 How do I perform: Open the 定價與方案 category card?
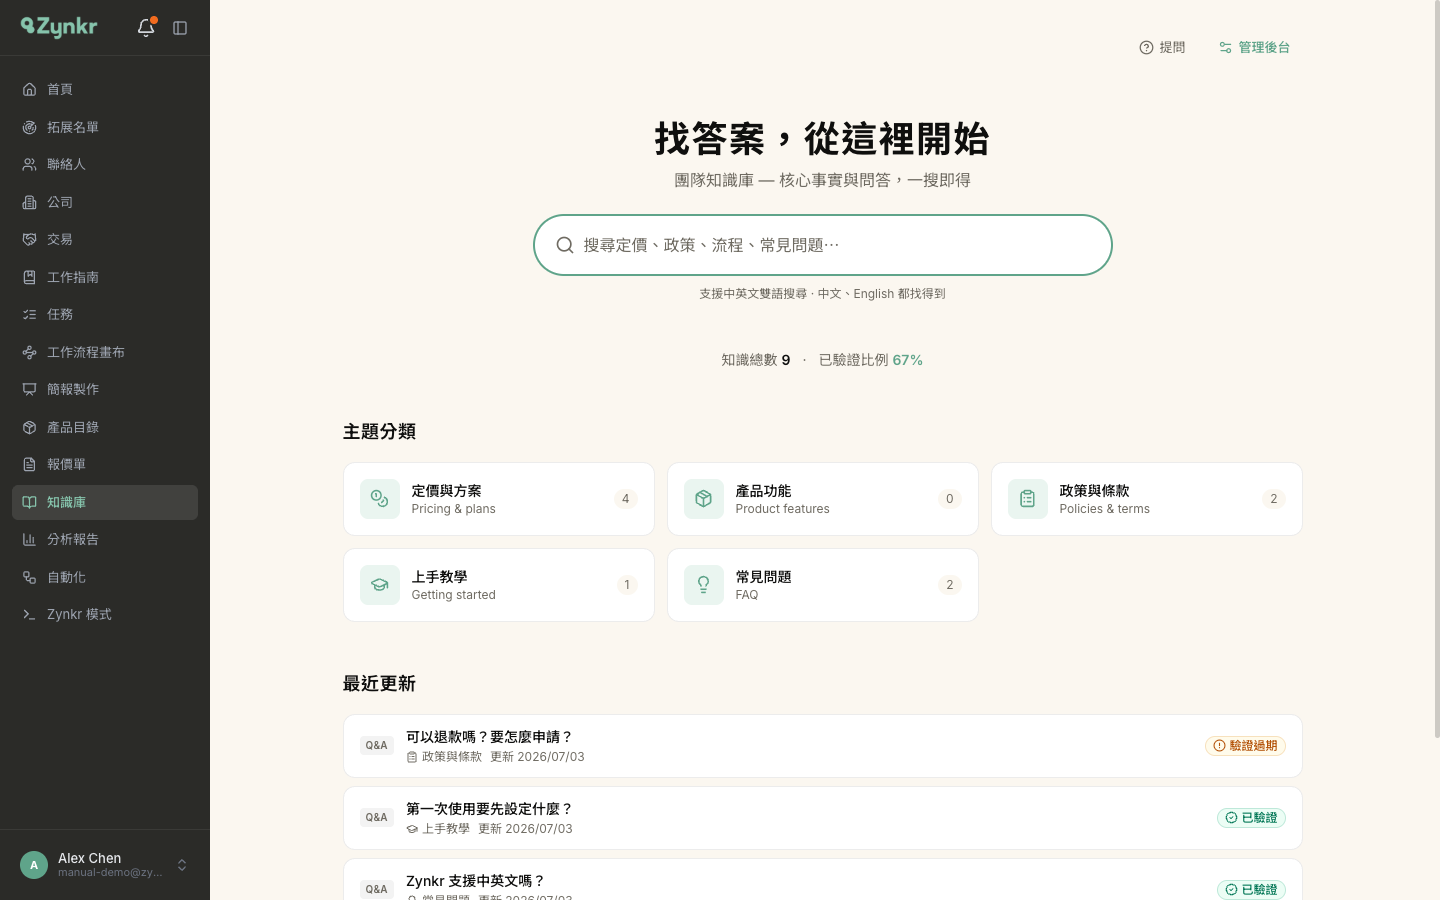499,499
